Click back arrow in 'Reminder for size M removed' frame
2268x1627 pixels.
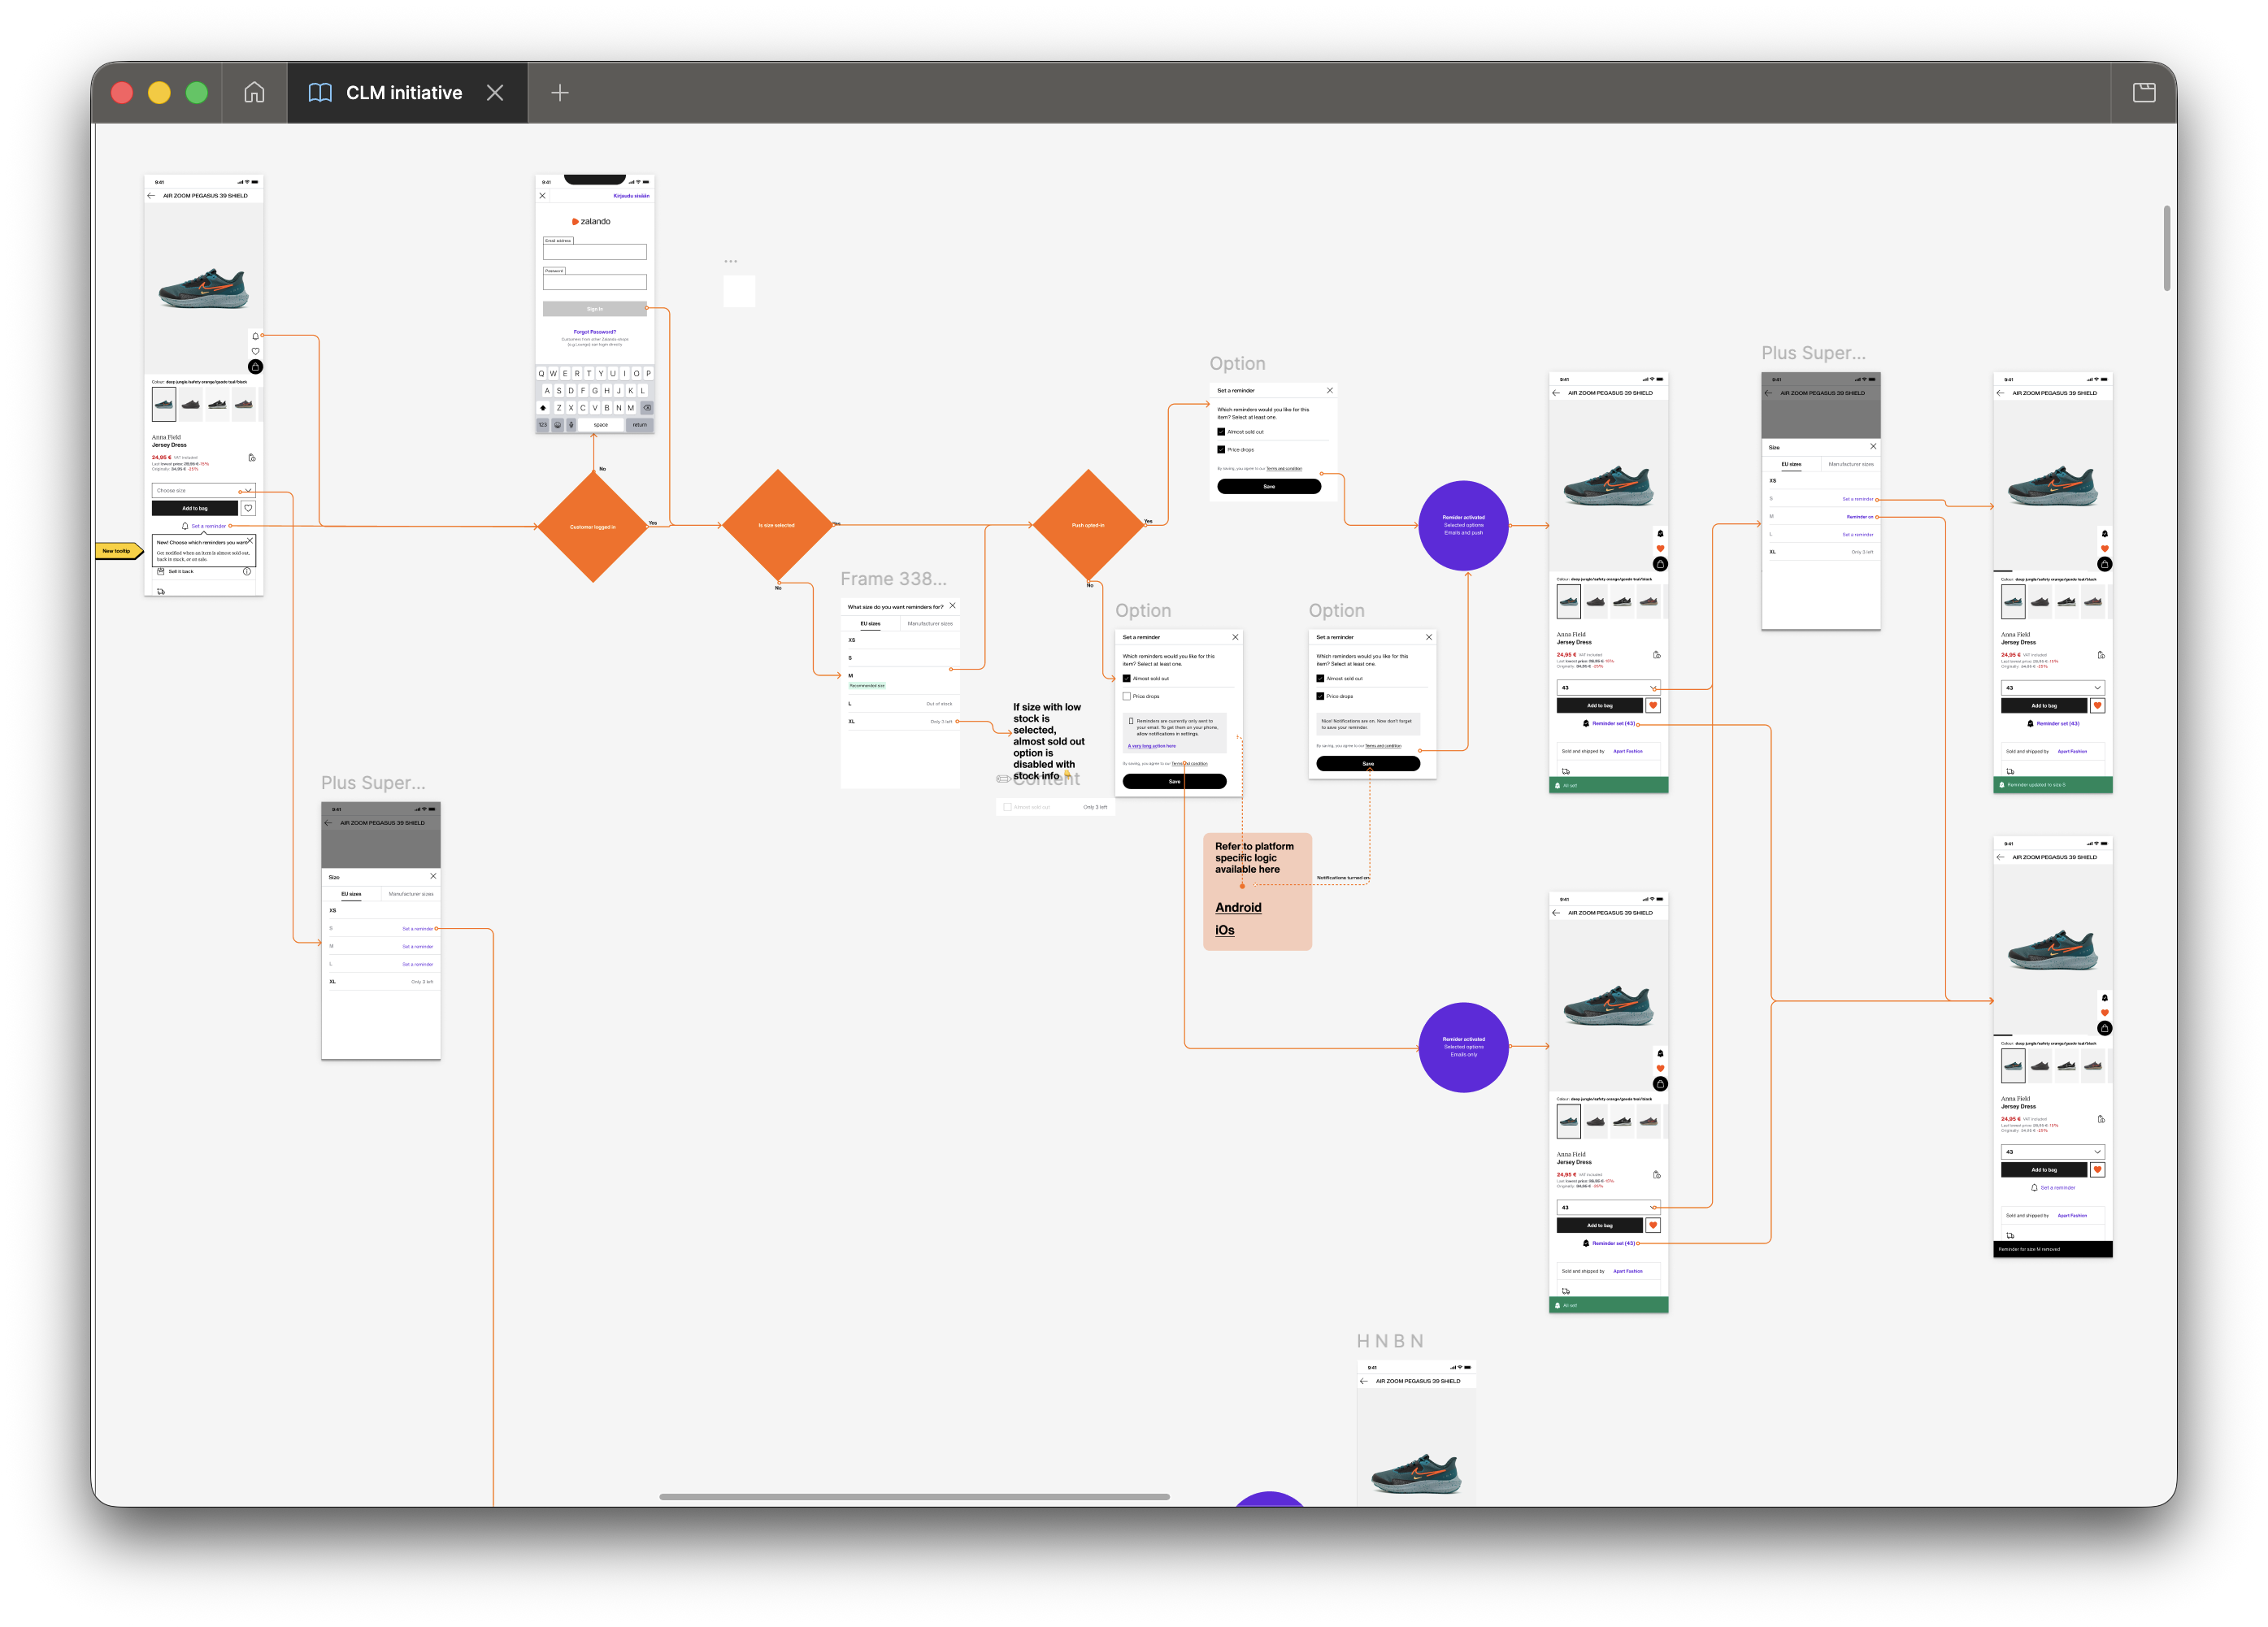tap(2000, 857)
